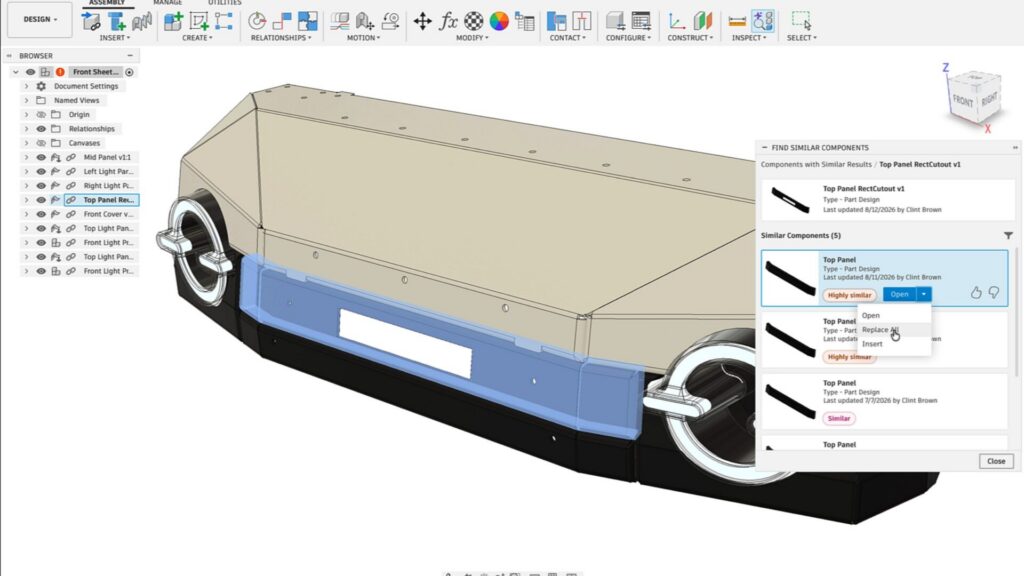
Task: Open the MODIFY dropdown menu
Action: pos(472,38)
